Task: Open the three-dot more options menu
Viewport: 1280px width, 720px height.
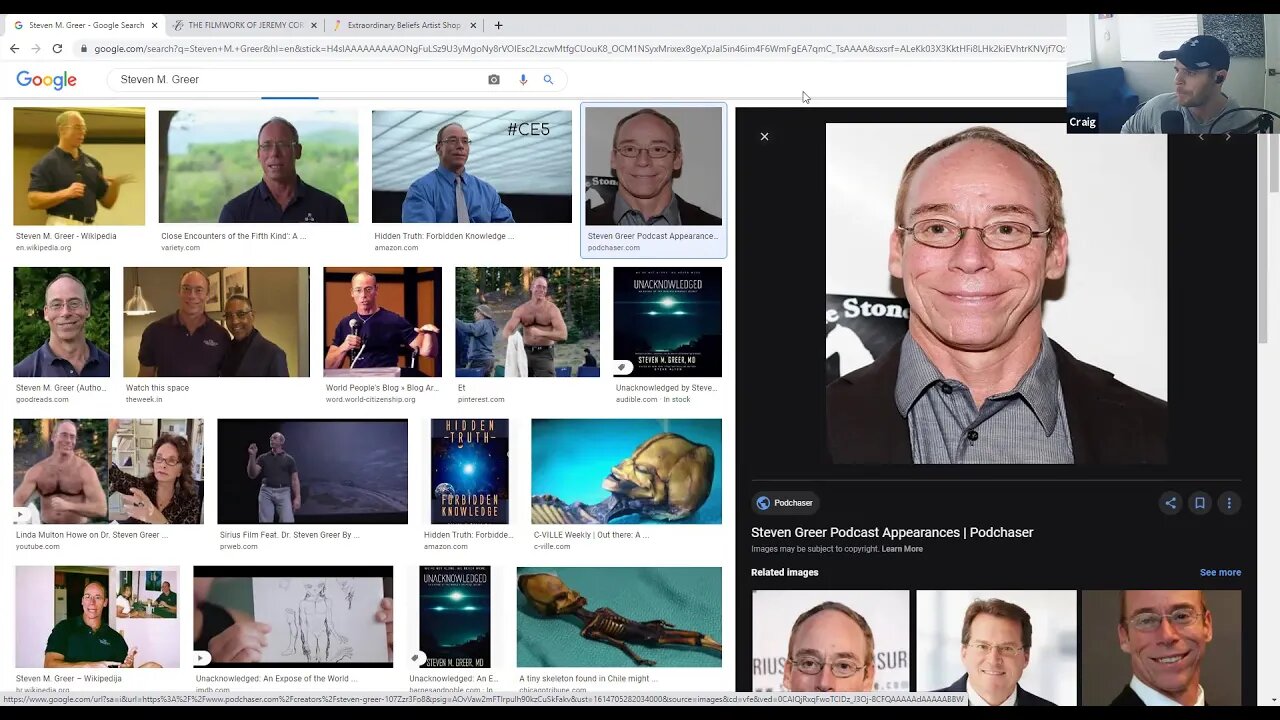Action: coord(1229,503)
